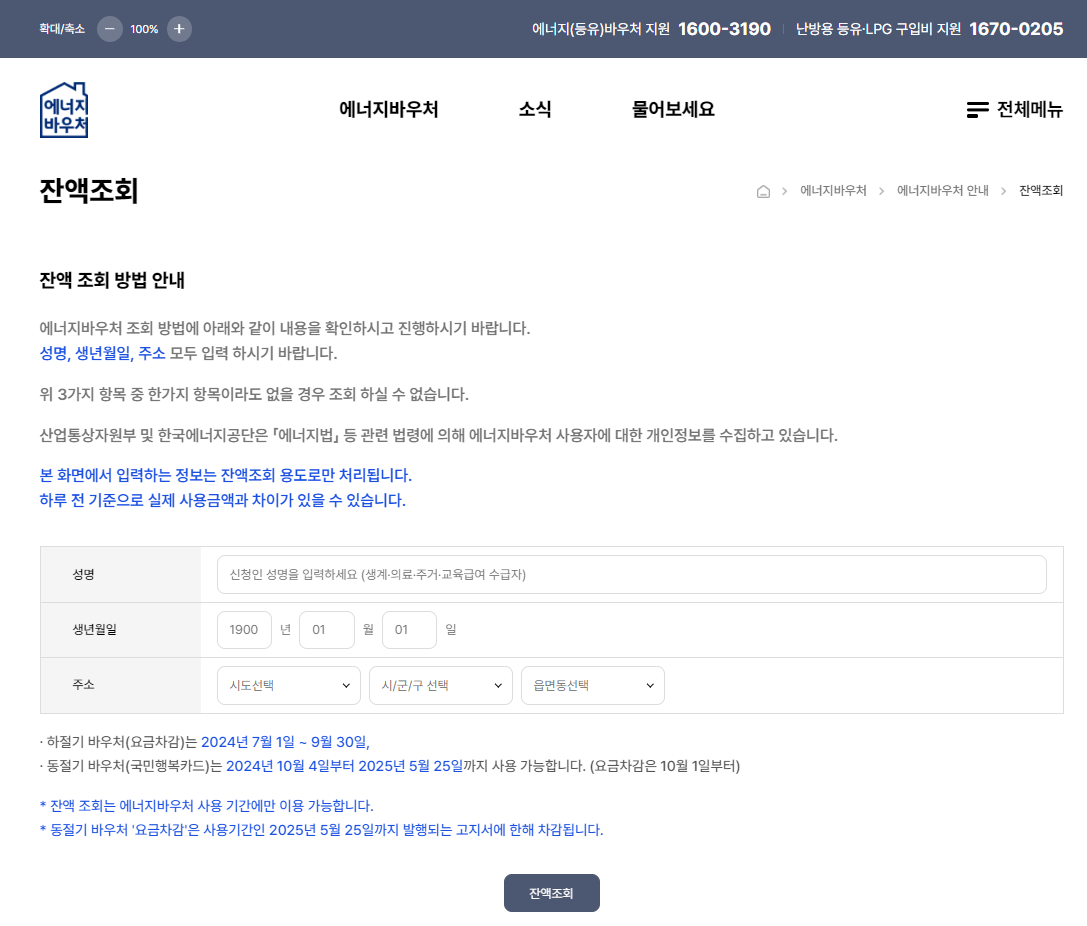This screenshot has width=1087, height=926.
Task: Open the 전체메뉴 hamburger menu icon
Action: 976,110
